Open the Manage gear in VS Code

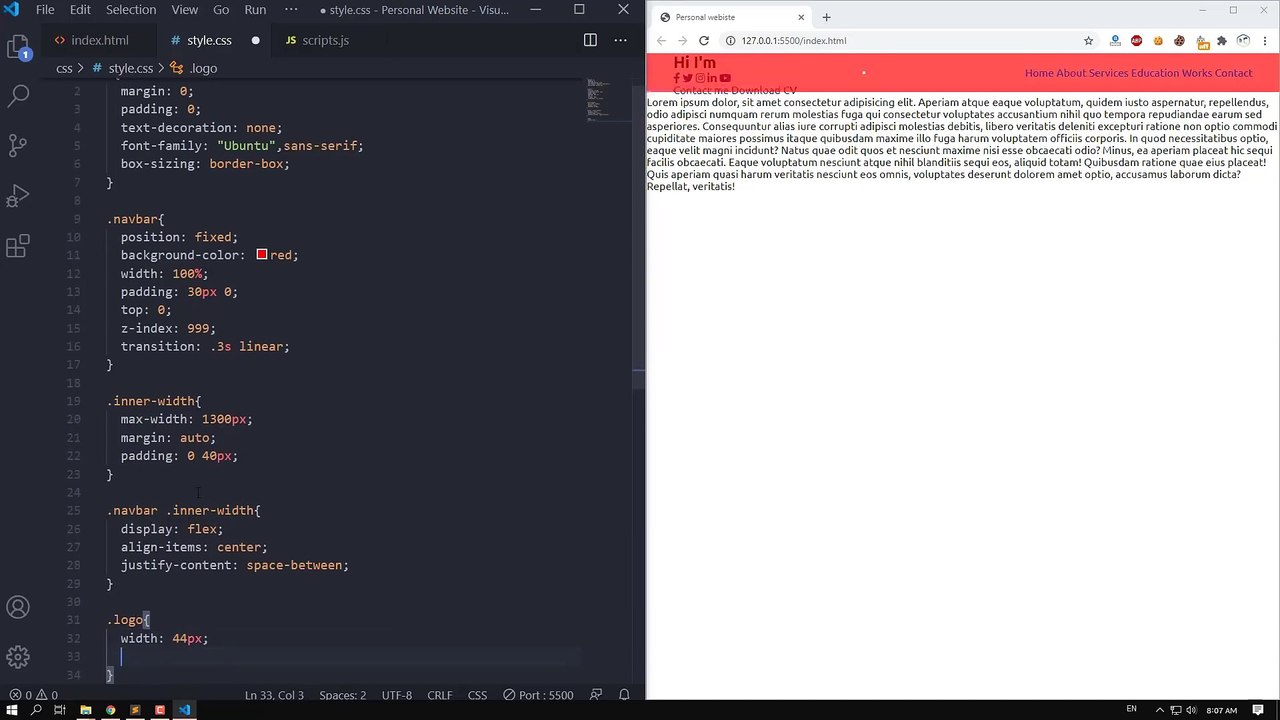18,657
